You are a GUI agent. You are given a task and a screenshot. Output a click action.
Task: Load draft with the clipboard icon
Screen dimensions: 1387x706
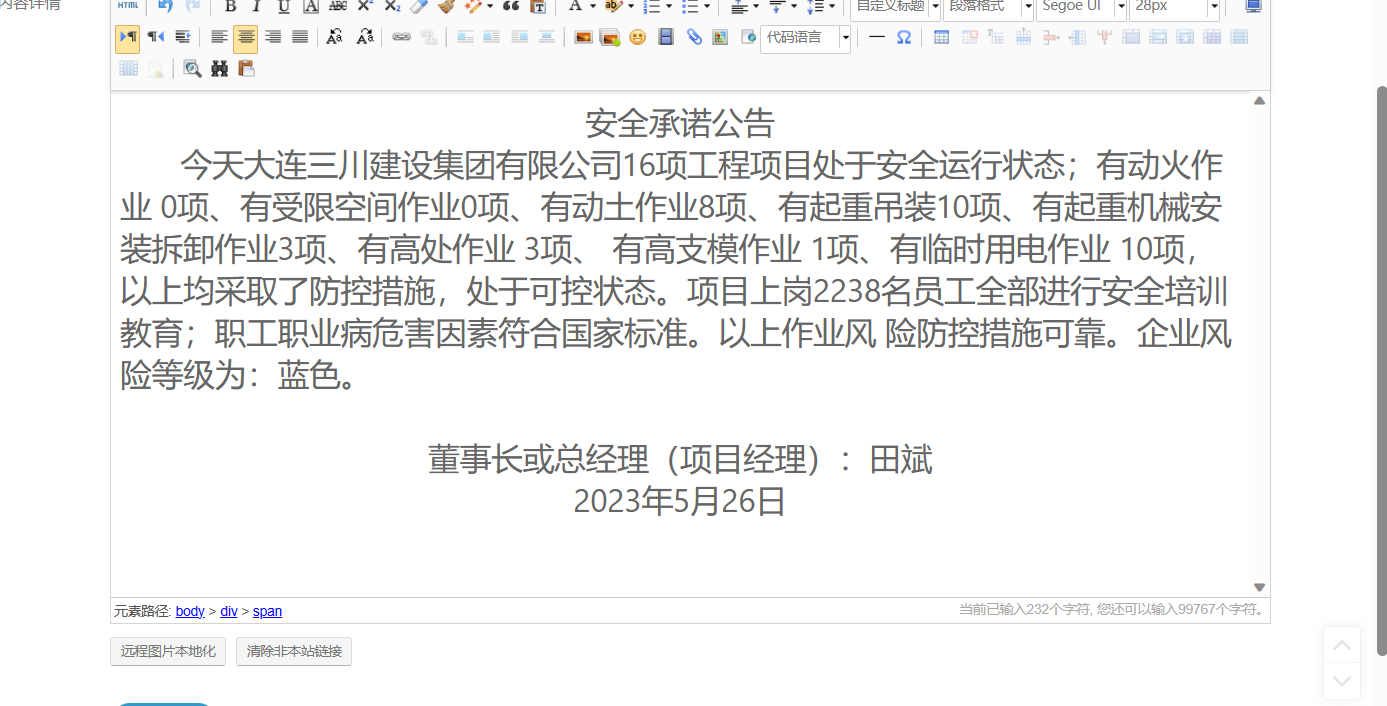pyautogui.click(x=246, y=69)
